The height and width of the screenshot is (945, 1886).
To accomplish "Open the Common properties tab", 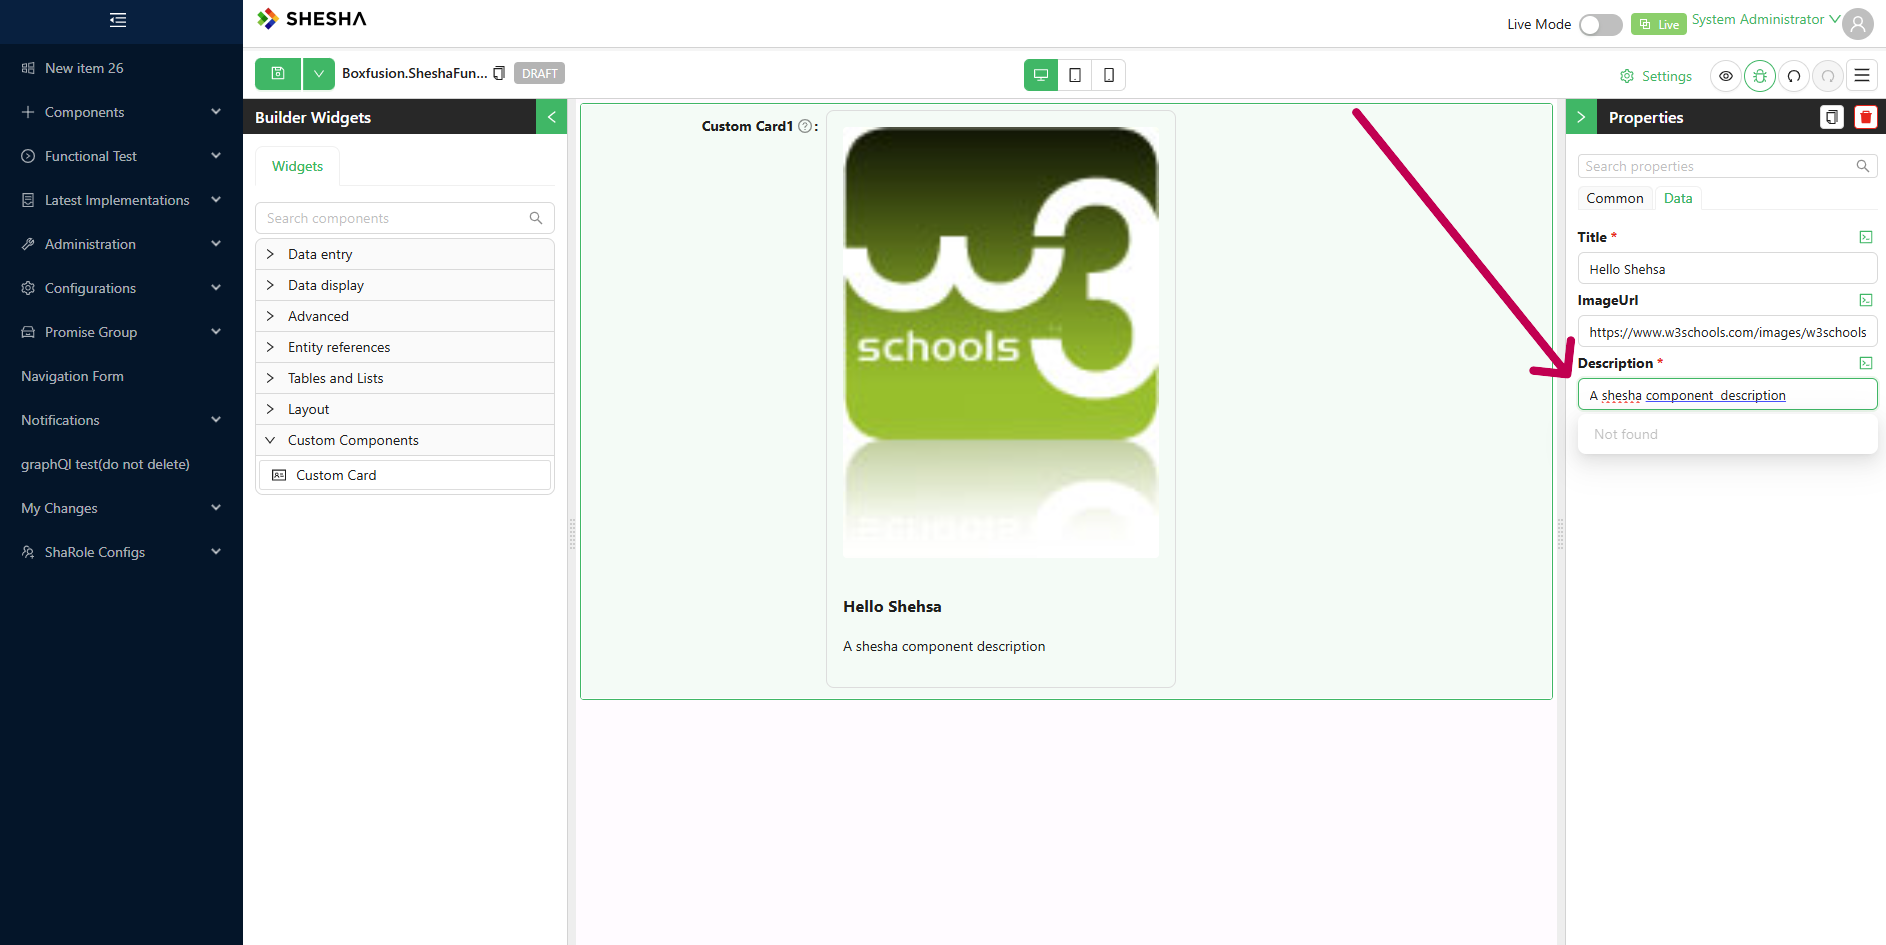I will [x=1615, y=198].
